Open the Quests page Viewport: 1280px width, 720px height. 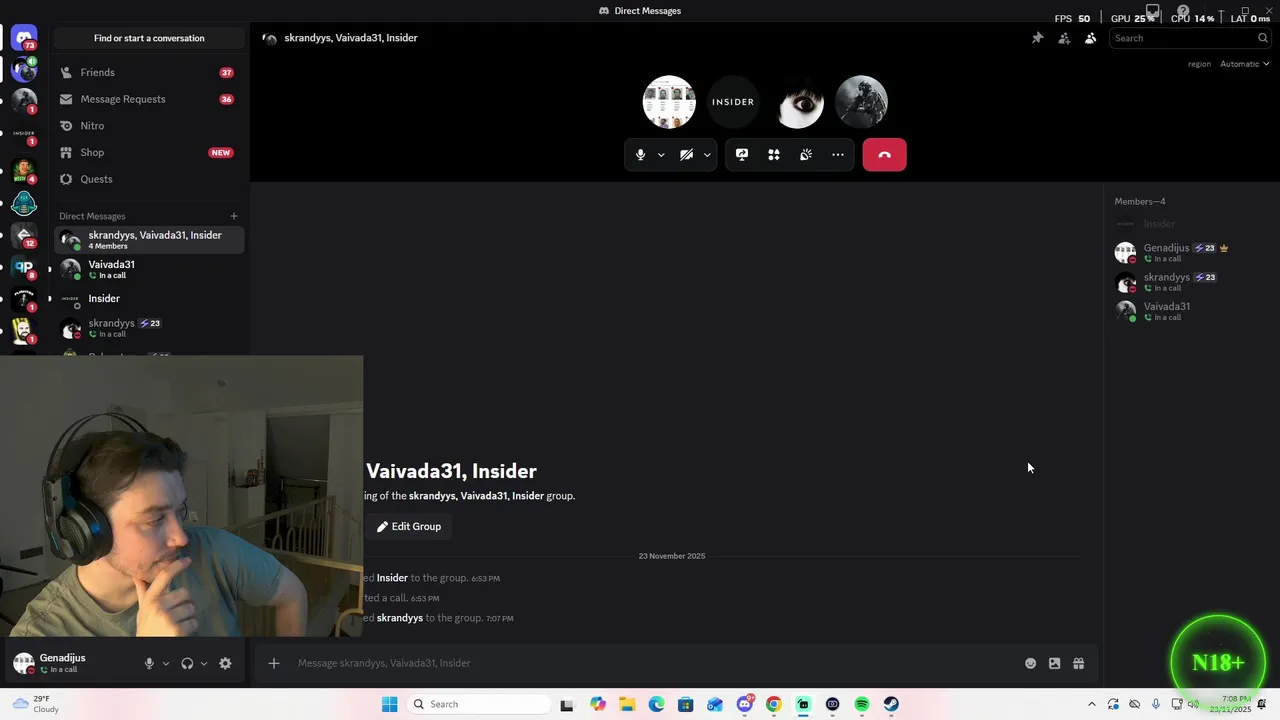point(148,179)
